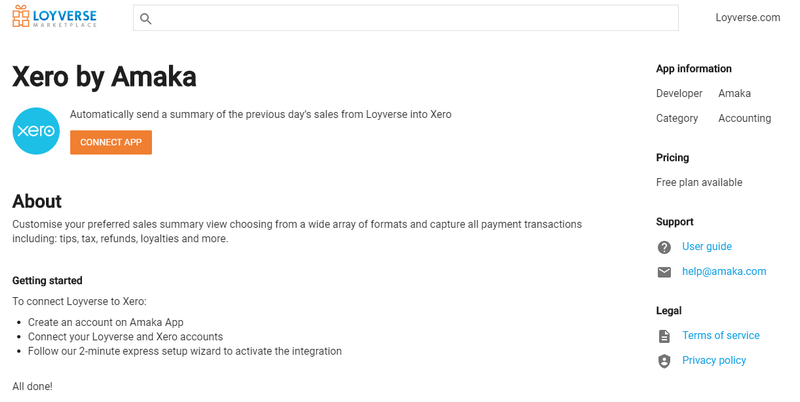Click the round Xero app logo
The image size is (800, 402).
click(36, 131)
